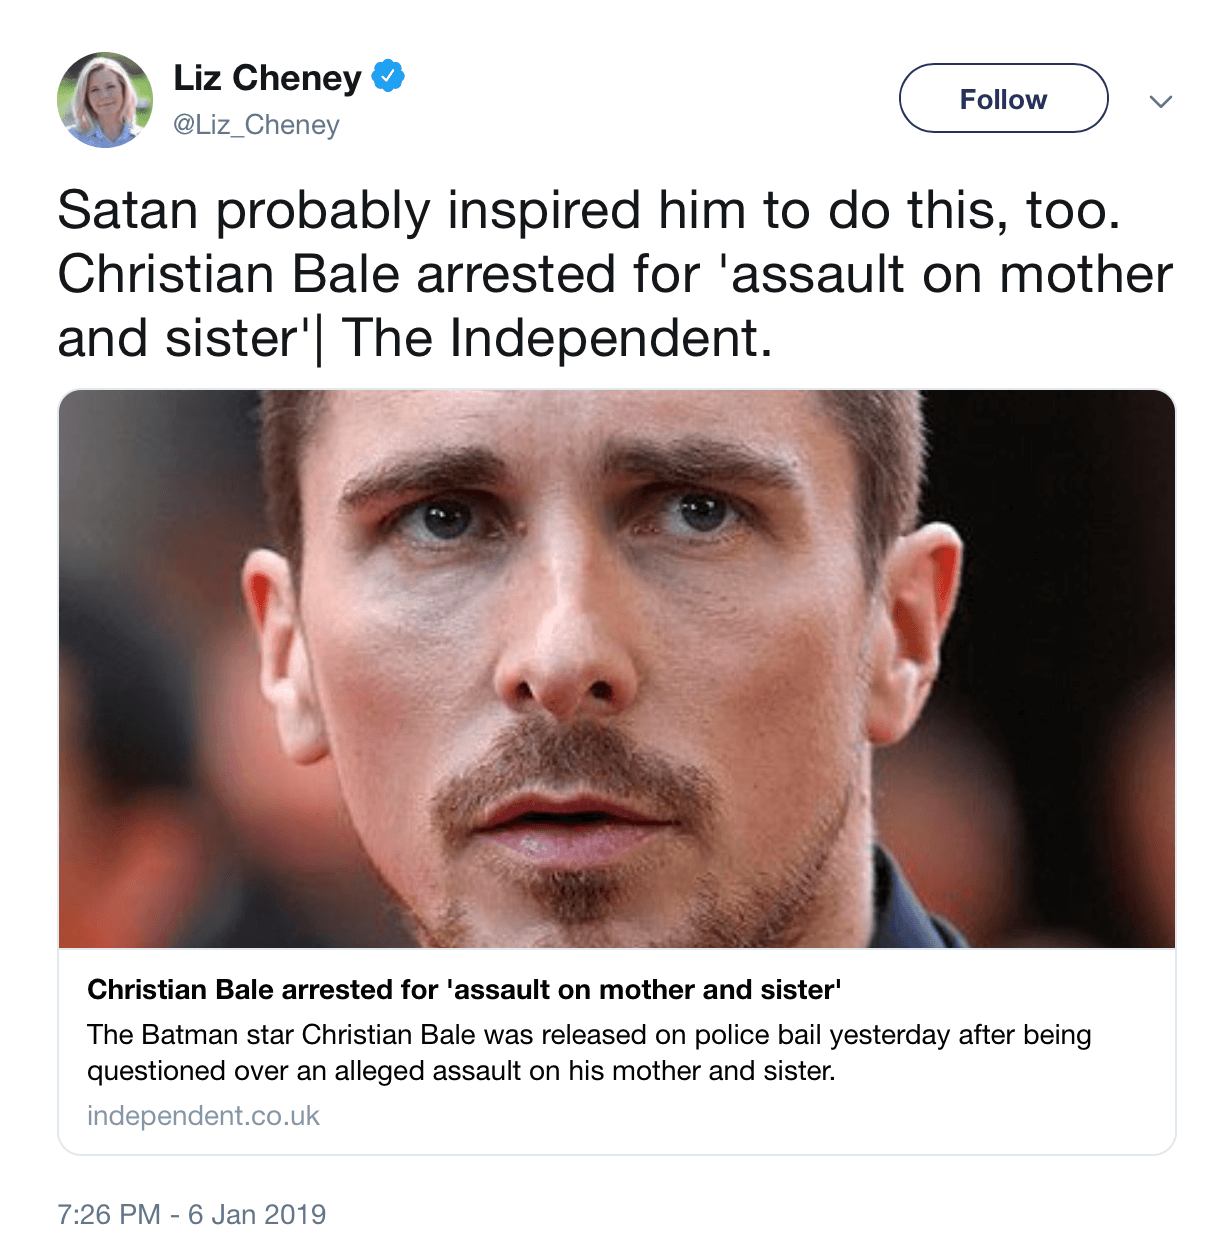
Task: Visit the independent.co.uk source link
Action: 203,1116
